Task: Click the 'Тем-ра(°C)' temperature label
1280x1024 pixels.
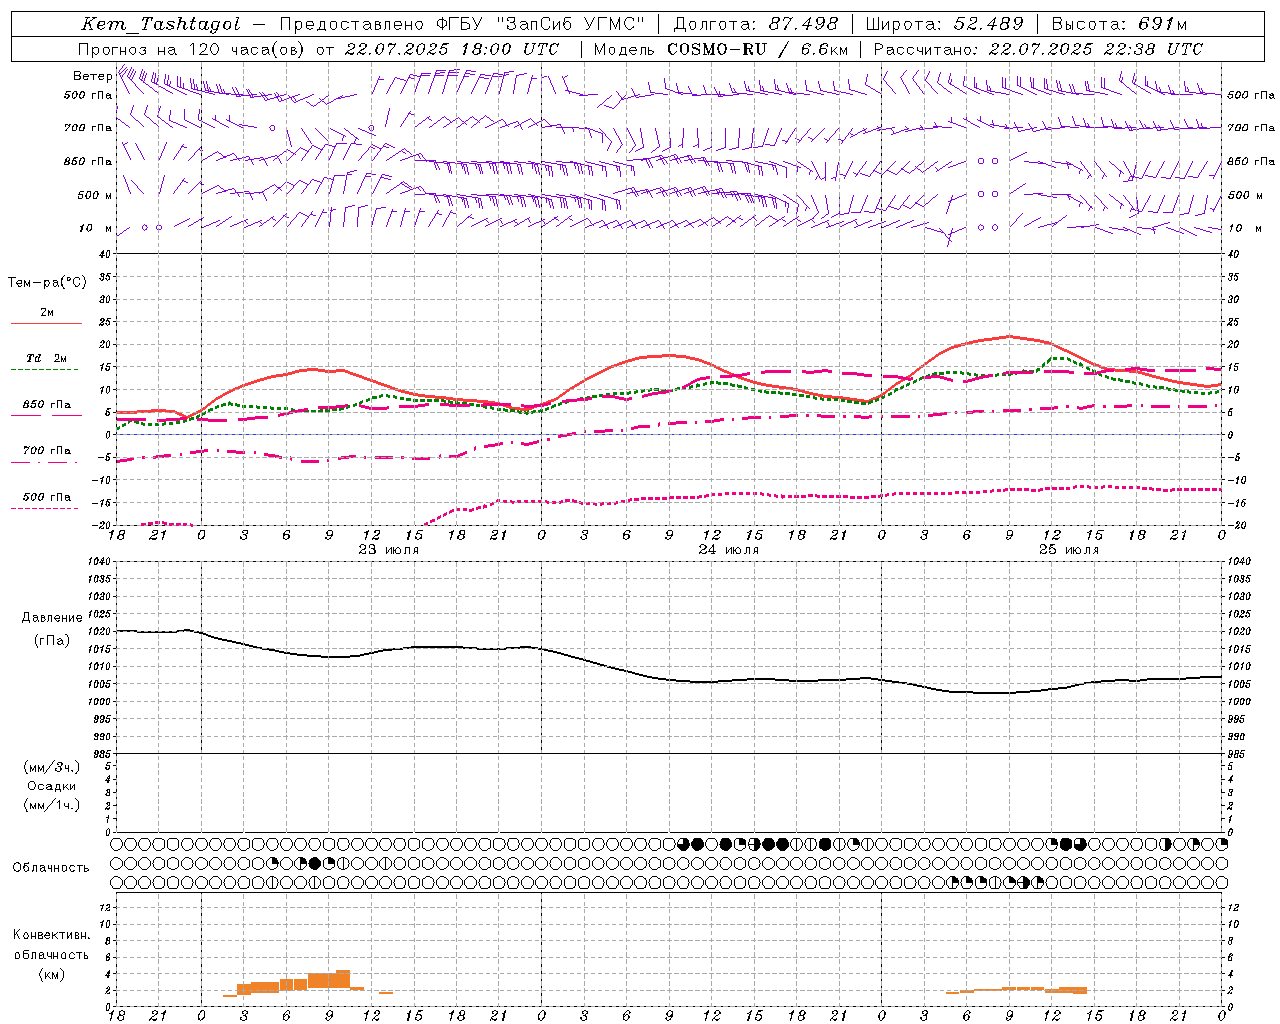Action: click(x=47, y=283)
